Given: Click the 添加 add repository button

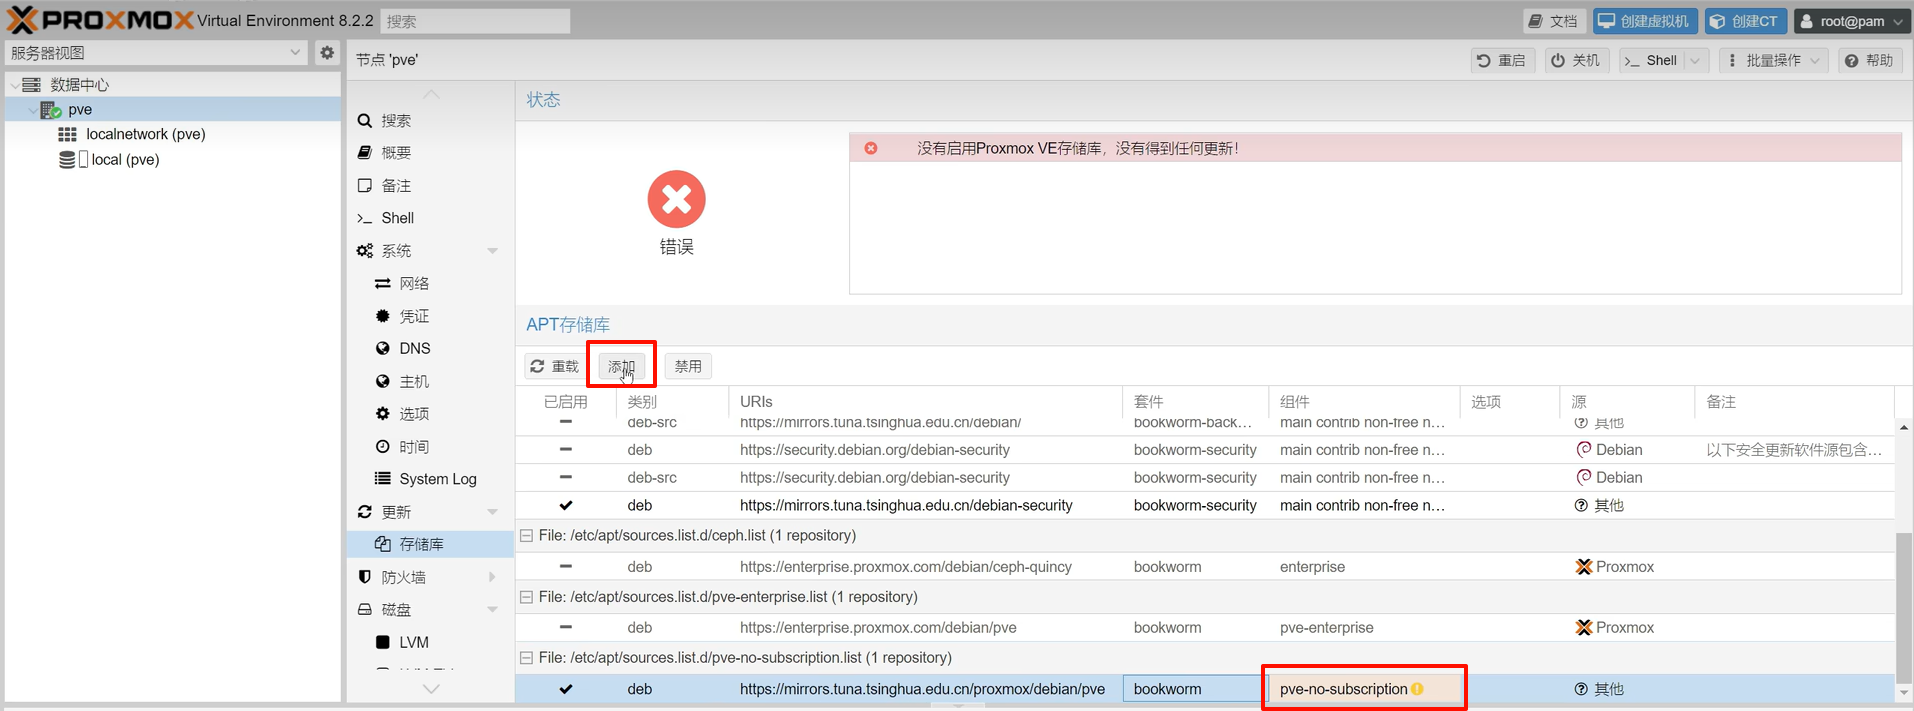Looking at the screenshot, I should click(622, 366).
